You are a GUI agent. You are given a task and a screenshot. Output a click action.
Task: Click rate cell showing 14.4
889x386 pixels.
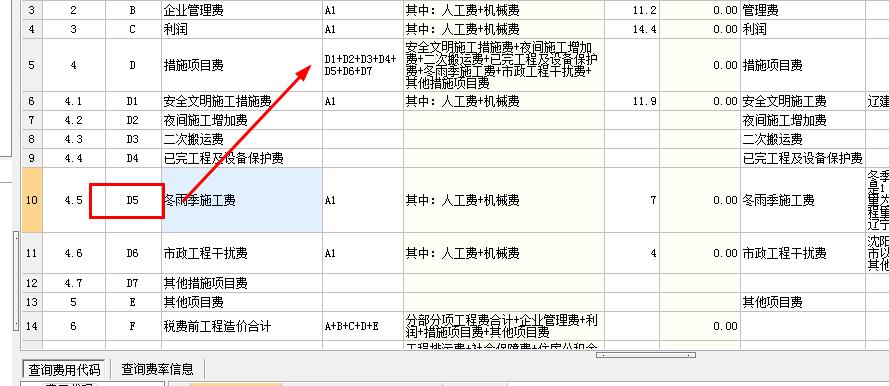[632, 29]
